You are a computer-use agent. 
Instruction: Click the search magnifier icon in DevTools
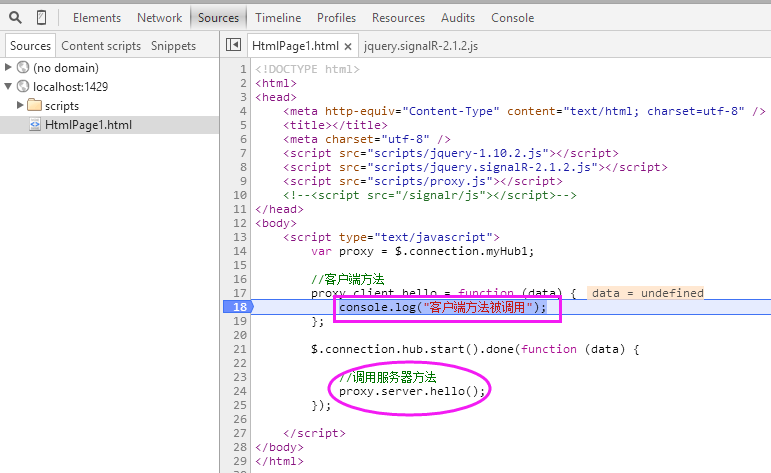click(x=15, y=18)
